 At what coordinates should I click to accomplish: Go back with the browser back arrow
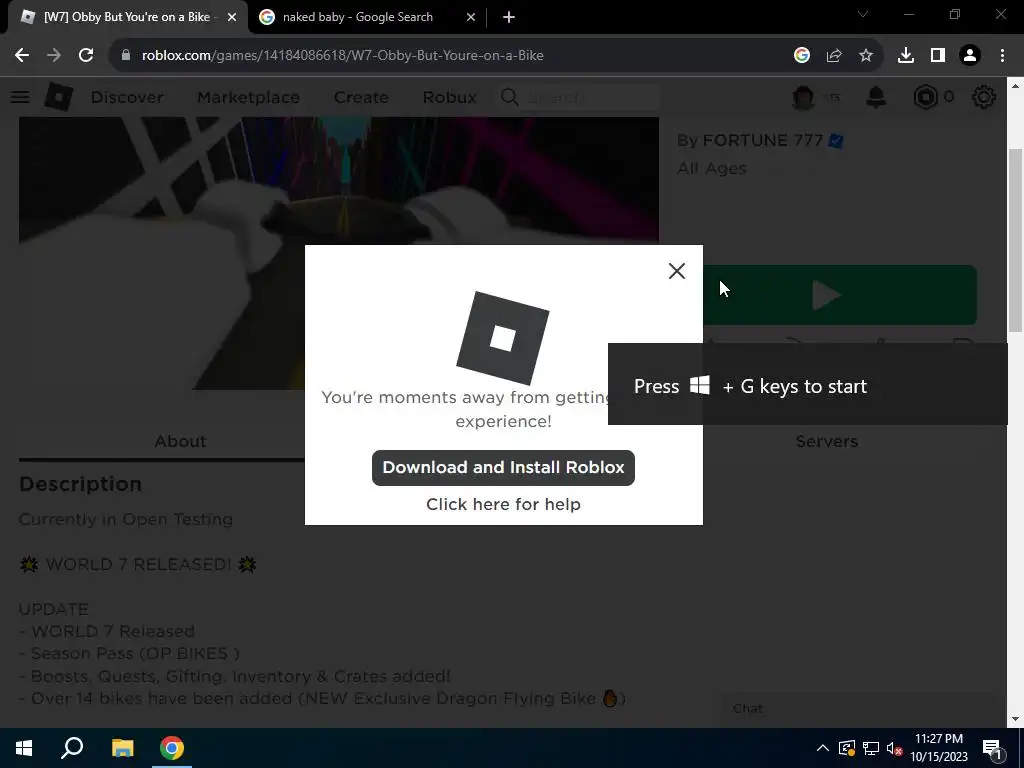pos(22,56)
